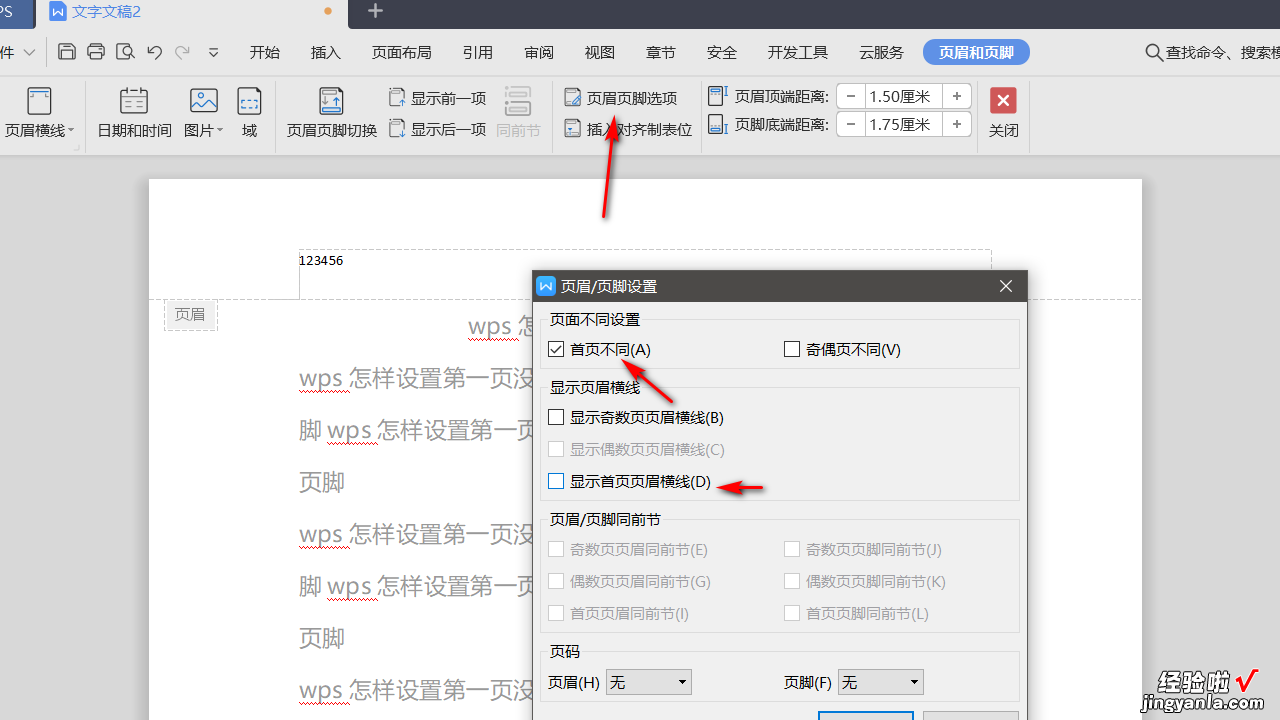The image size is (1280, 720).
Task: Open new tab with plus icon
Action: (375, 11)
